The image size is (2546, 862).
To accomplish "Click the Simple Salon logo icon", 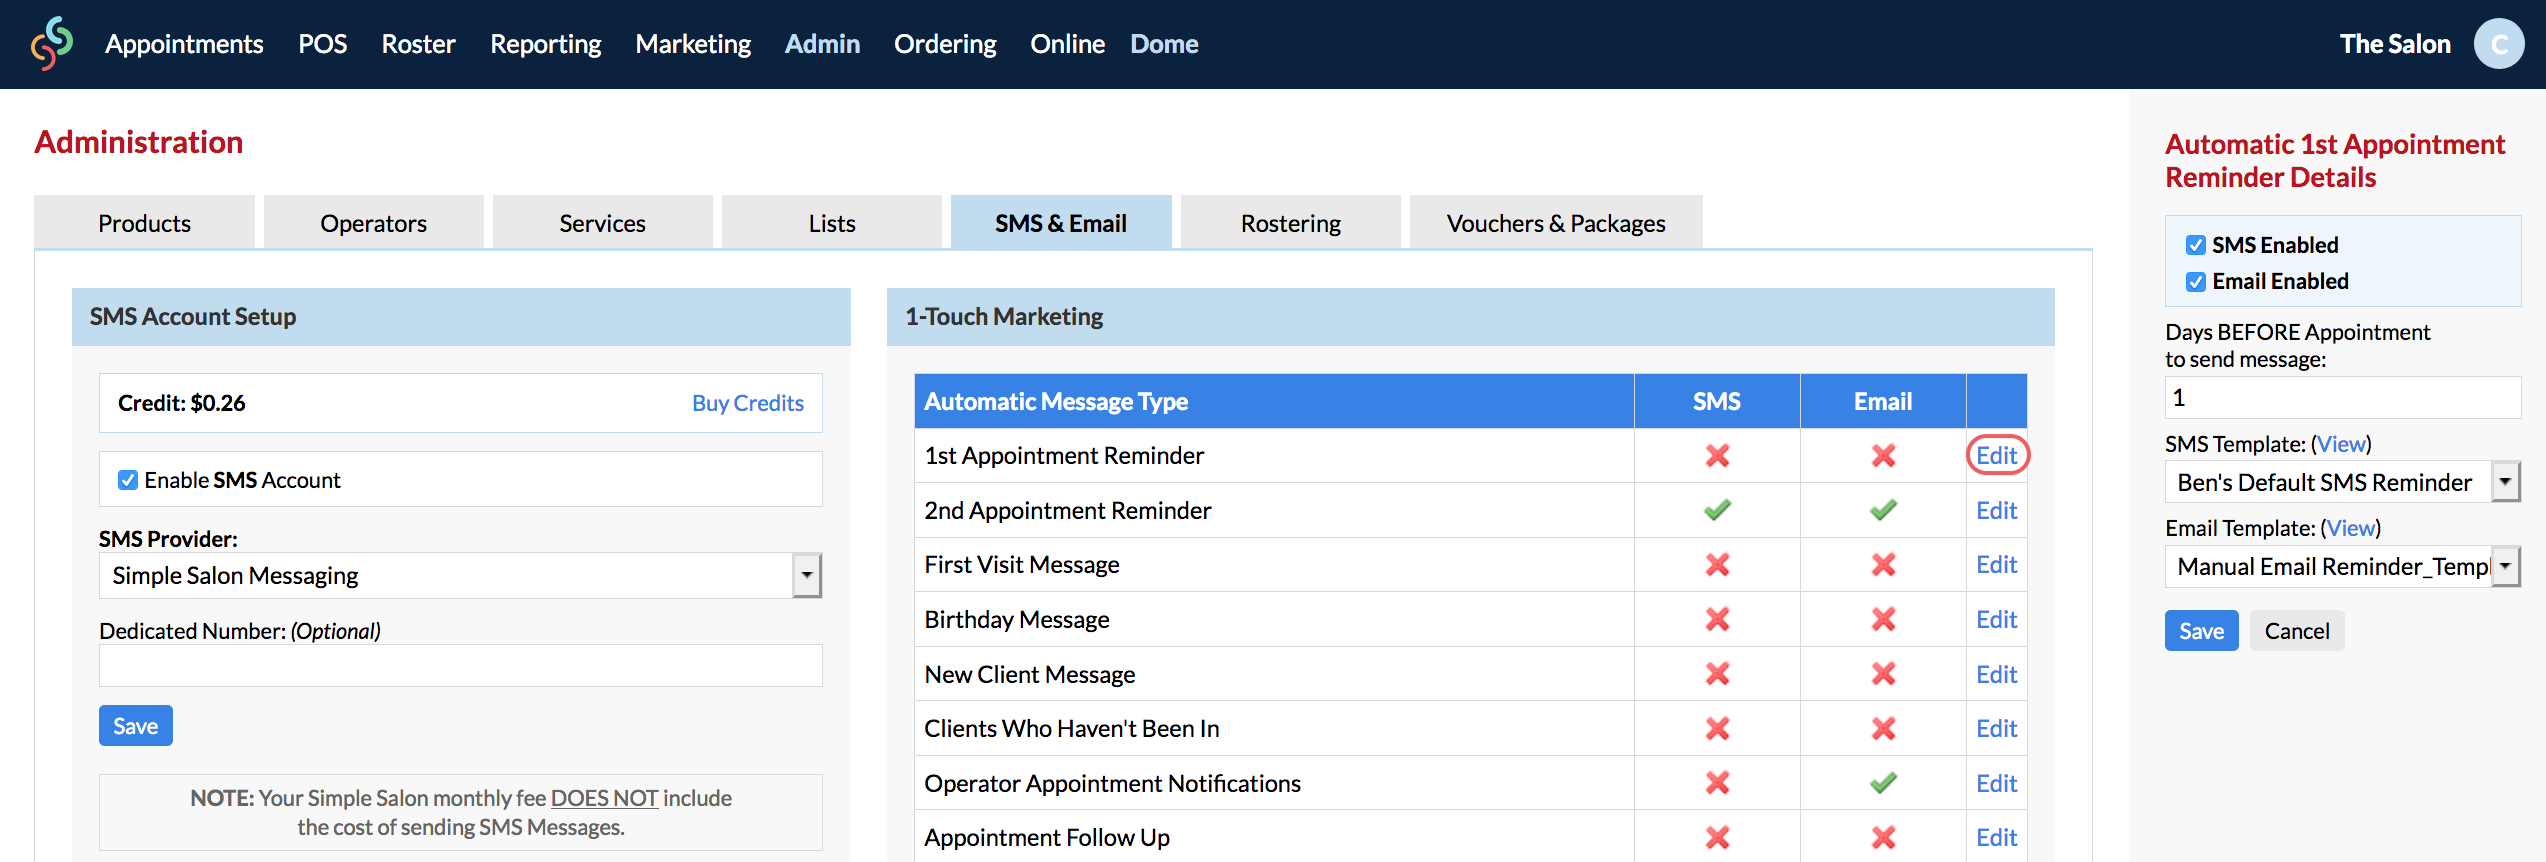I will pos(52,44).
